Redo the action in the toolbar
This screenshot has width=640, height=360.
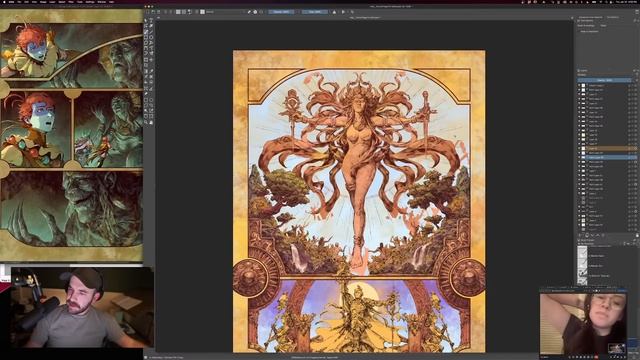click(171, 12)
